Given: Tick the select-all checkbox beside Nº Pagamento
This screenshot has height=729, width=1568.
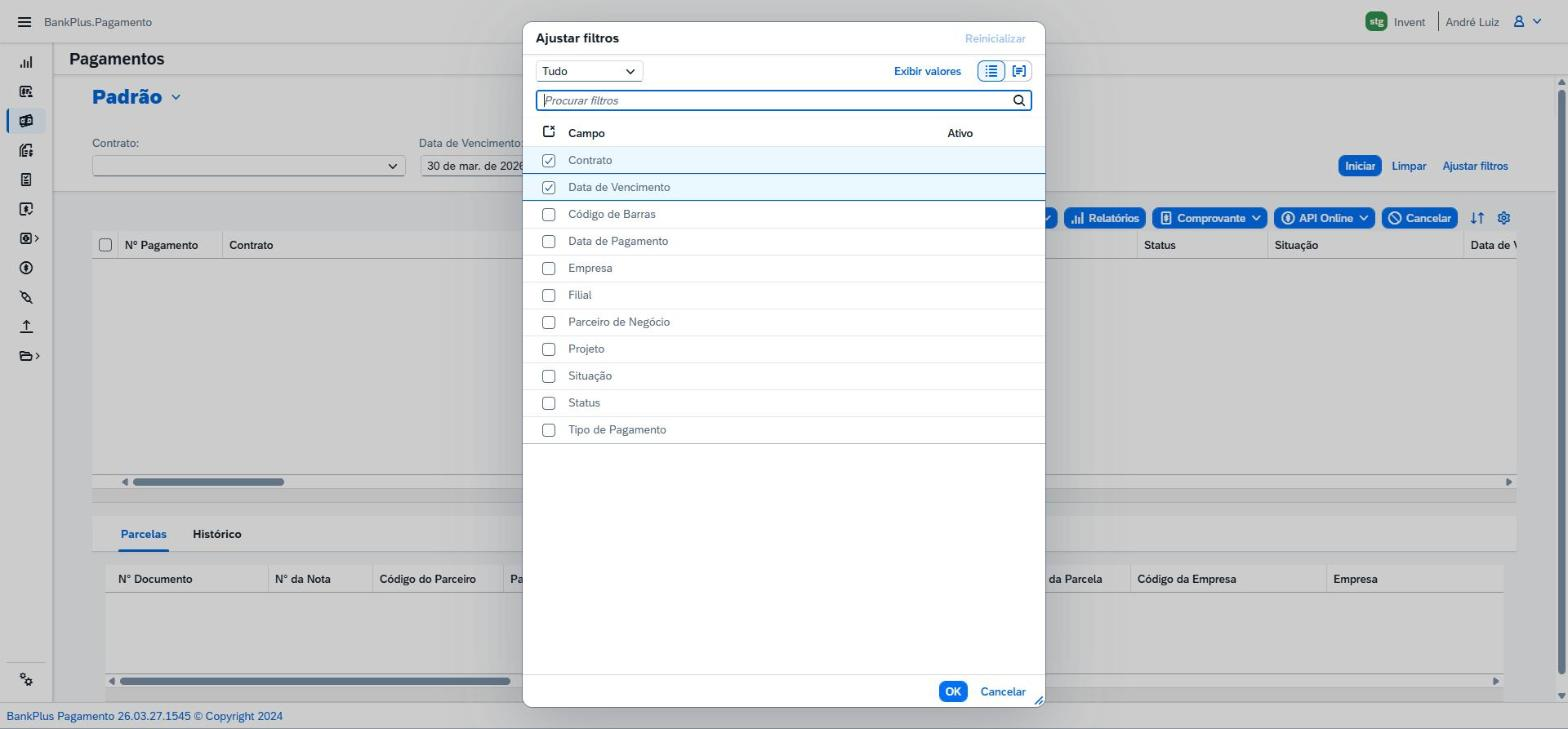Looking at the screenshot, I should [x=105, y=245].
